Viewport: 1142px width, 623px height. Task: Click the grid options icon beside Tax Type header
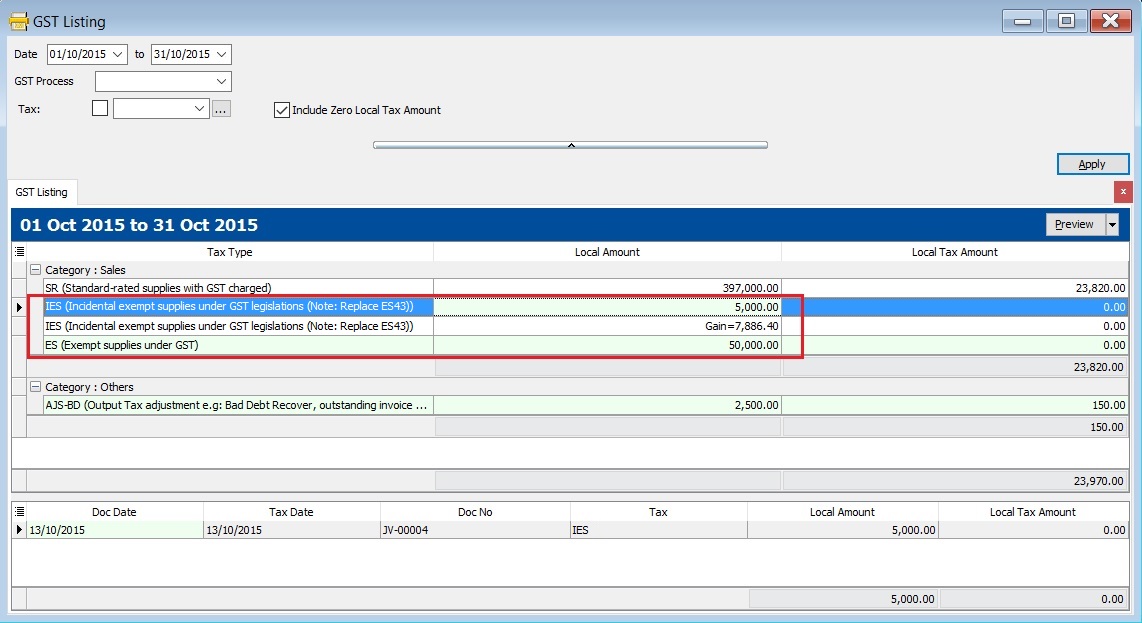click(x=19, y=252)
